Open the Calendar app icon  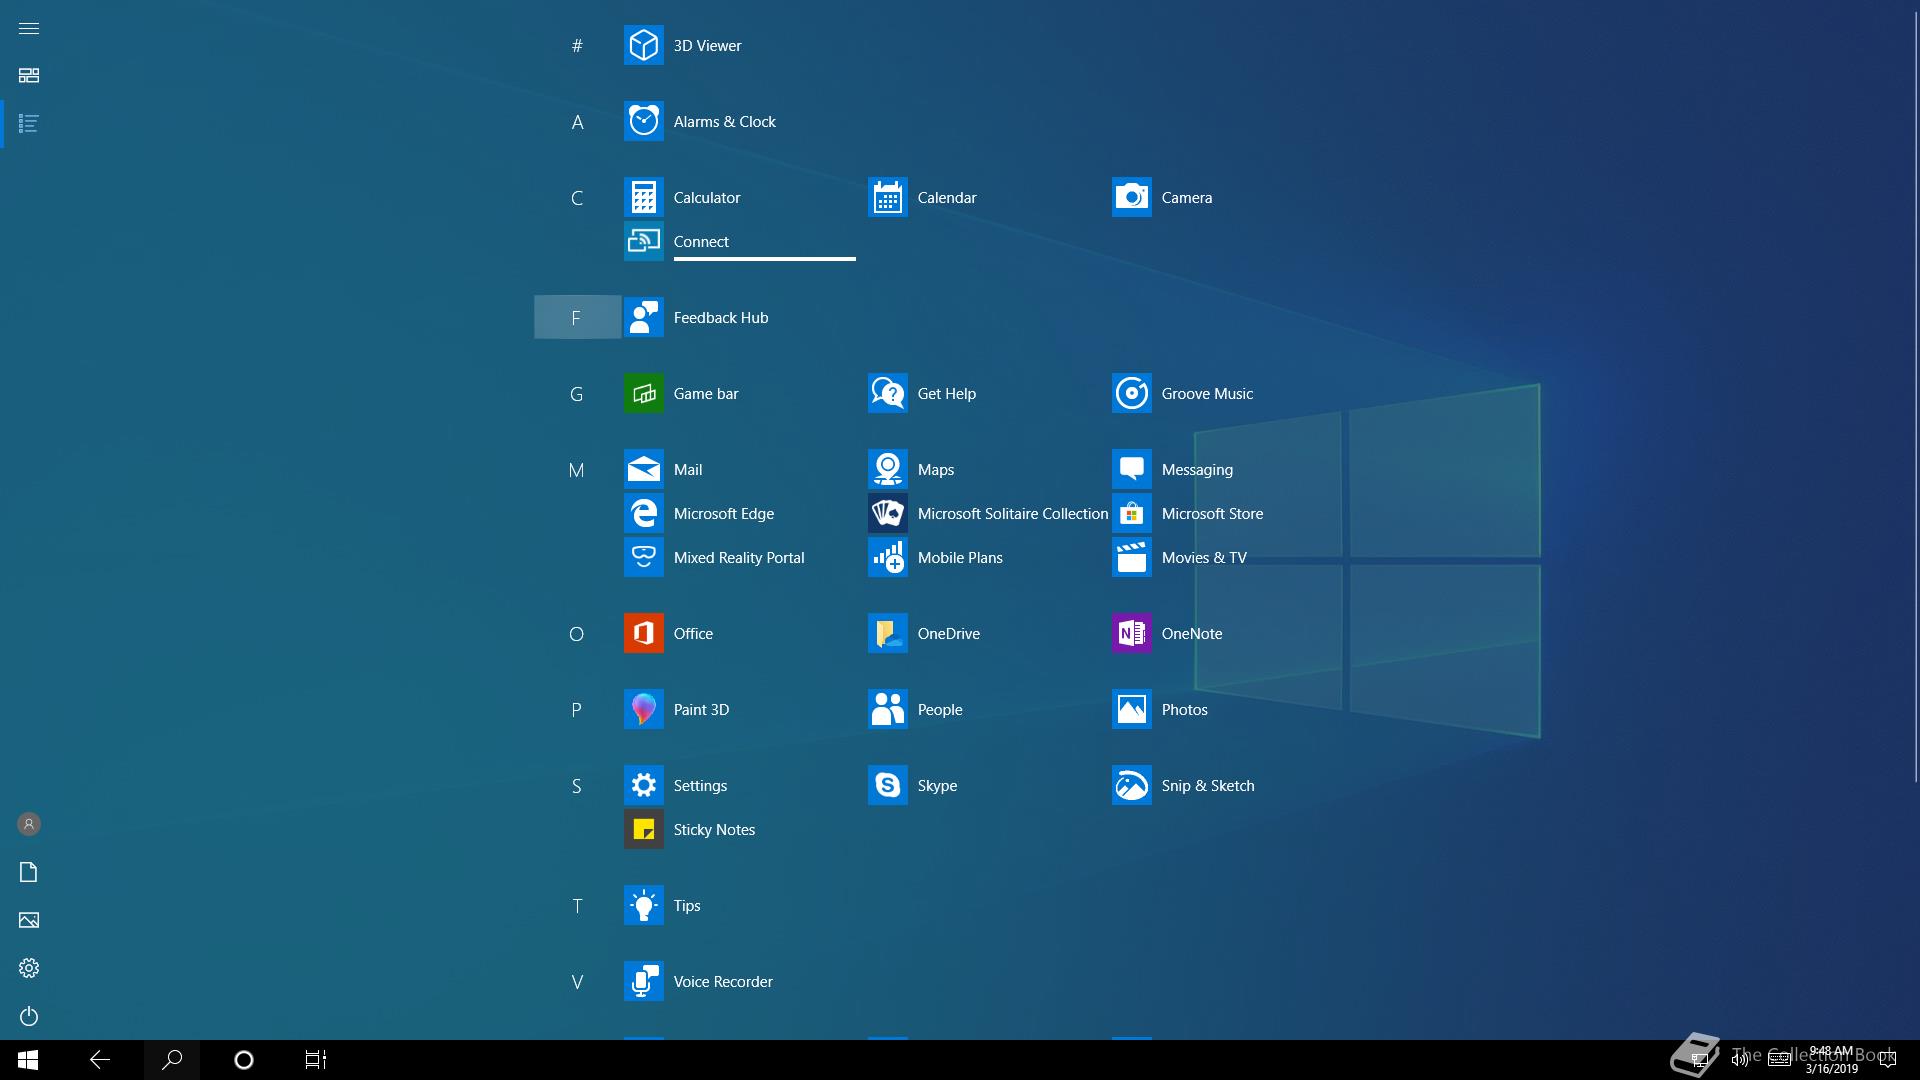click(x=887, y=197)
